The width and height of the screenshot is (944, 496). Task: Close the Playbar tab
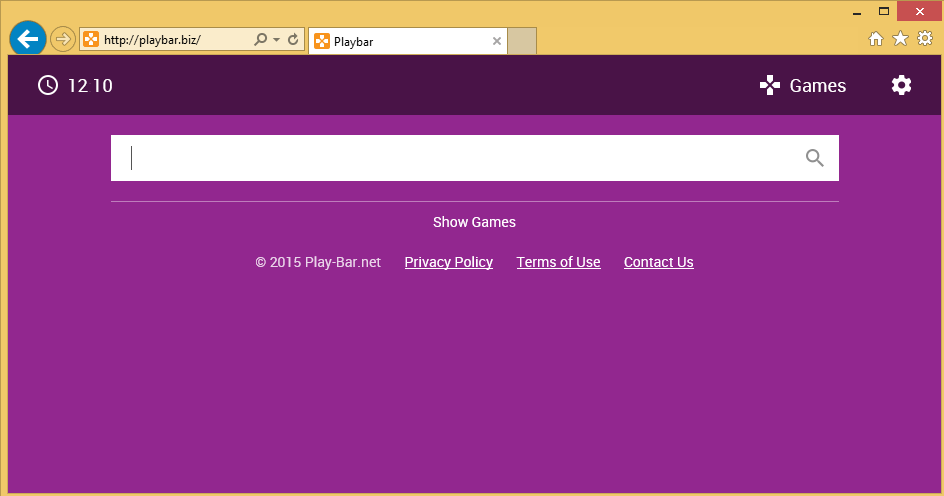(x=497, y=41)
